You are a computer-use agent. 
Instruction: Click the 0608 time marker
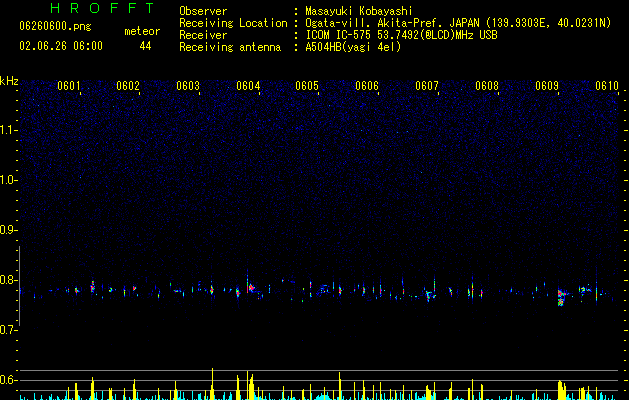pyautogui.click(x=487, y=86)
